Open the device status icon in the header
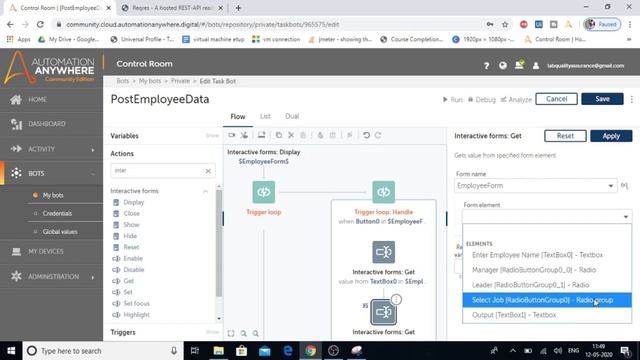Screen dimensions: 640x360 coord(519,64)
